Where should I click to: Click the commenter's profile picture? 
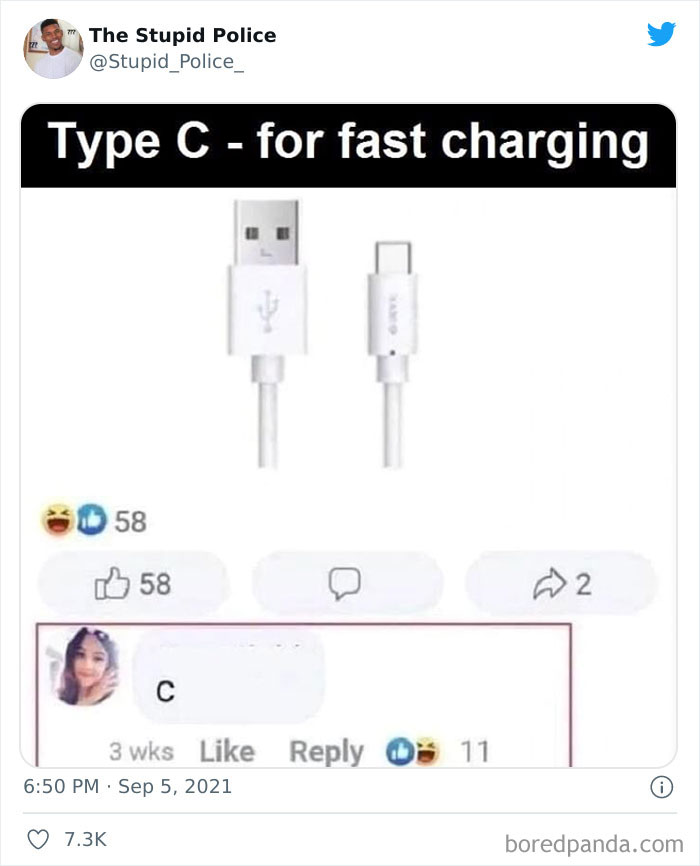click(x=85, y=666)
